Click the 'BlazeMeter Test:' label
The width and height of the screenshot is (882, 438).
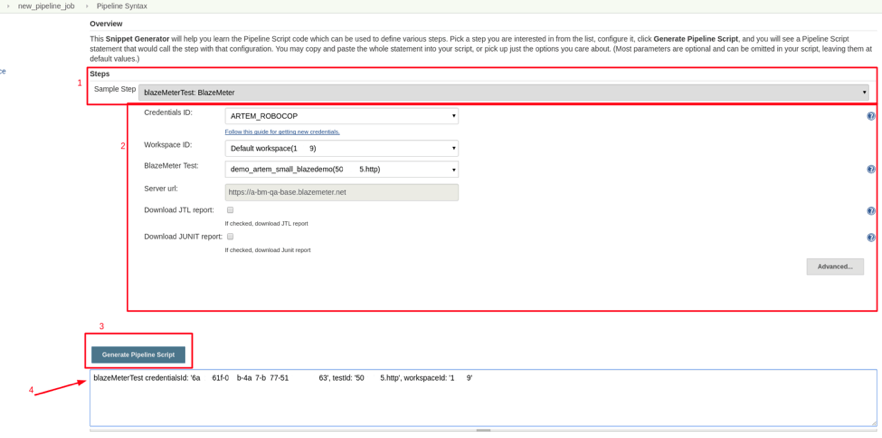(x=172, y=165)
